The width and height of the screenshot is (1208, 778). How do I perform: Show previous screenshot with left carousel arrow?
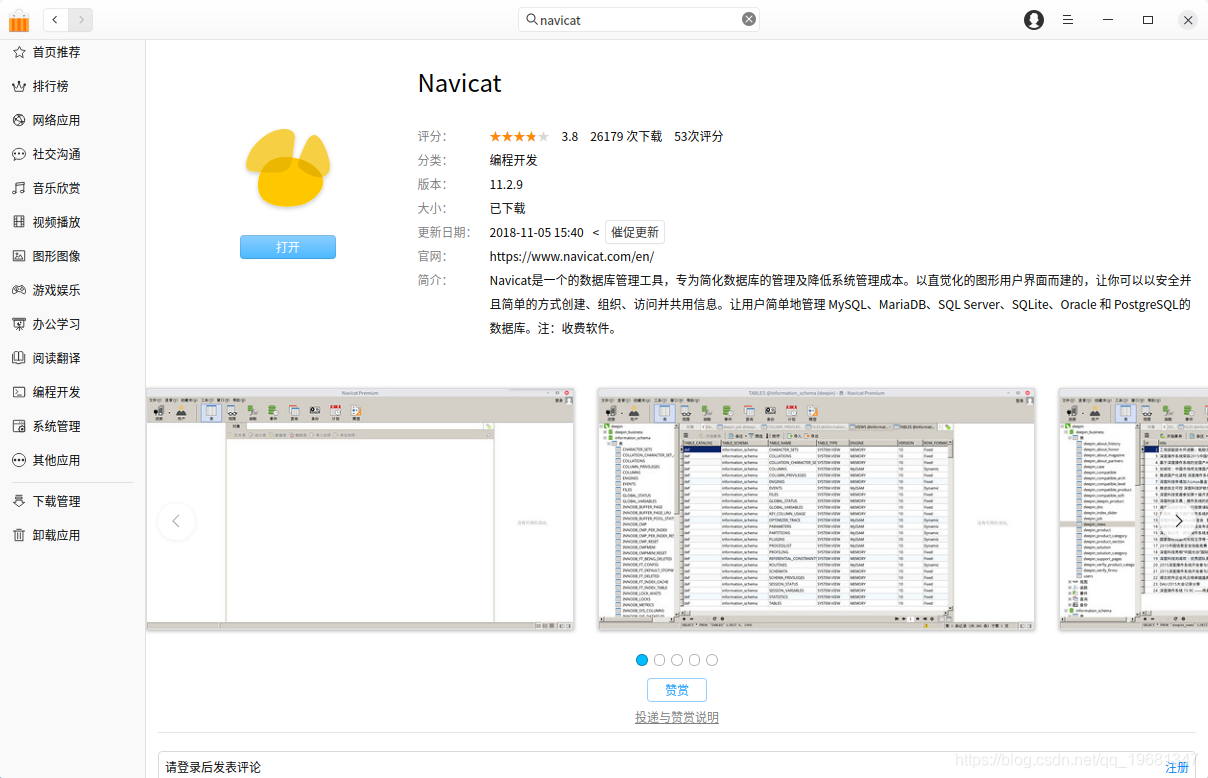[177, 521]
